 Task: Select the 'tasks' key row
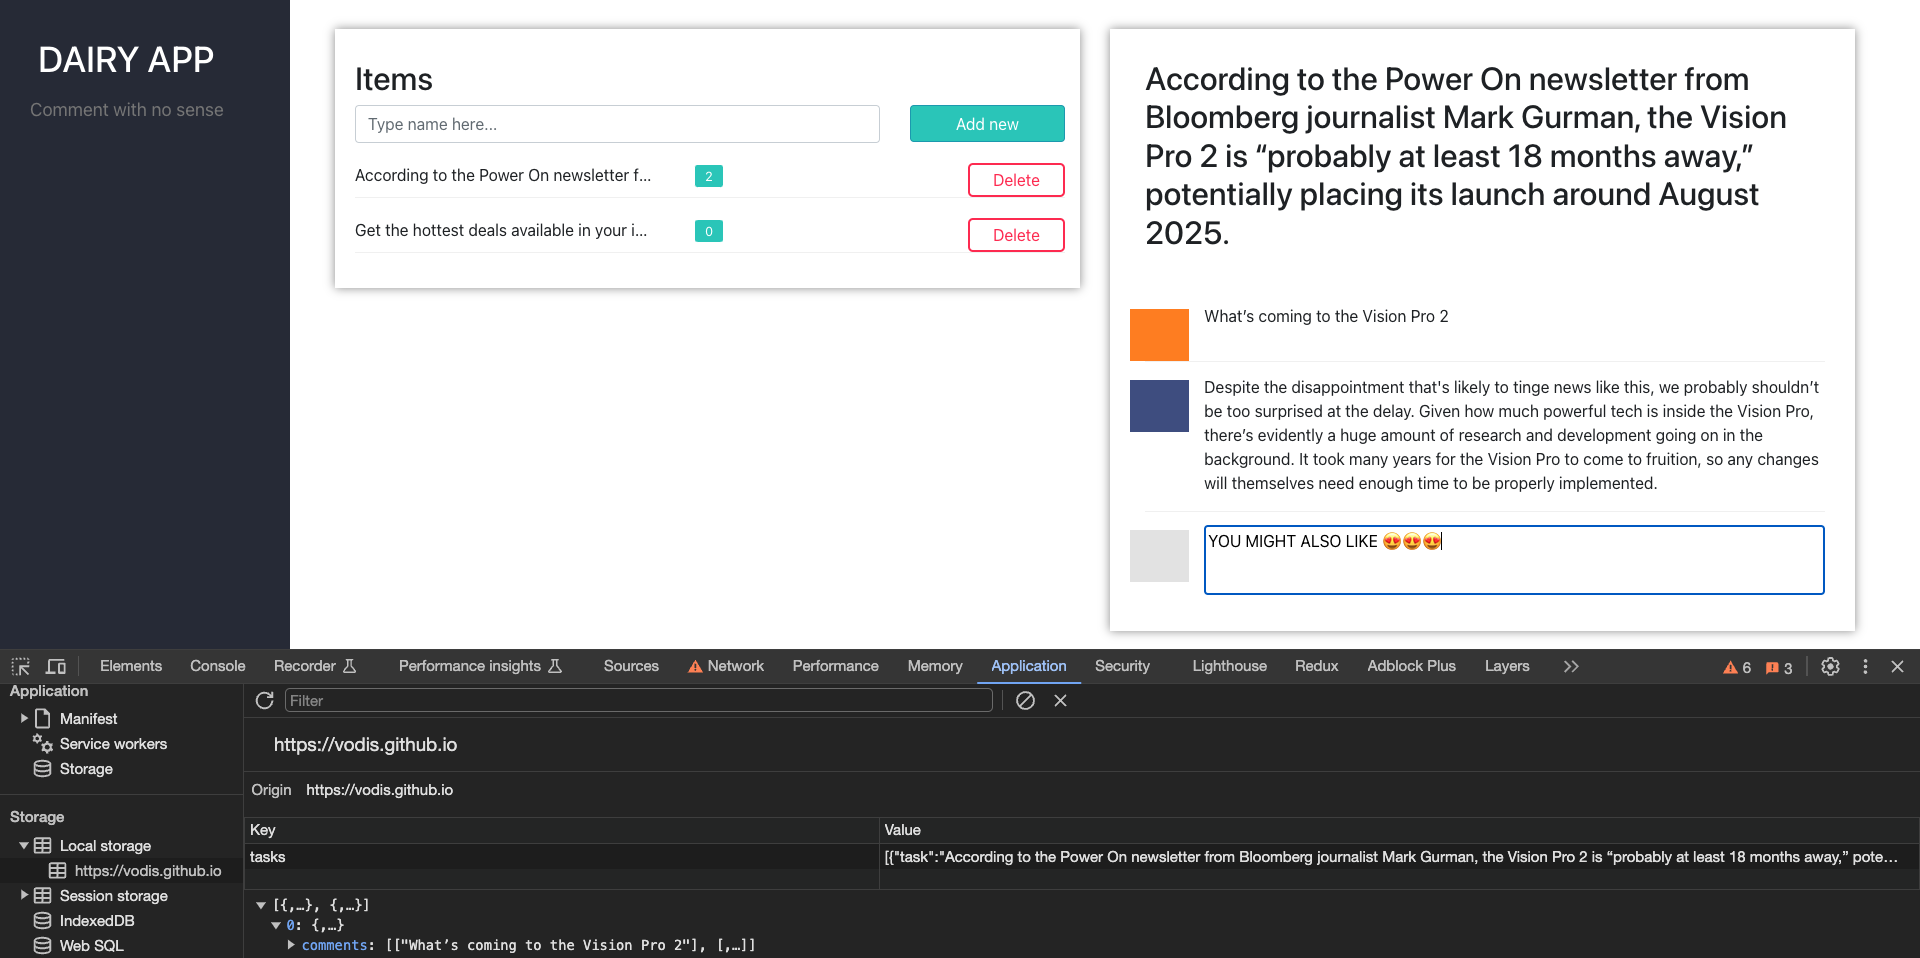(562, 857)
